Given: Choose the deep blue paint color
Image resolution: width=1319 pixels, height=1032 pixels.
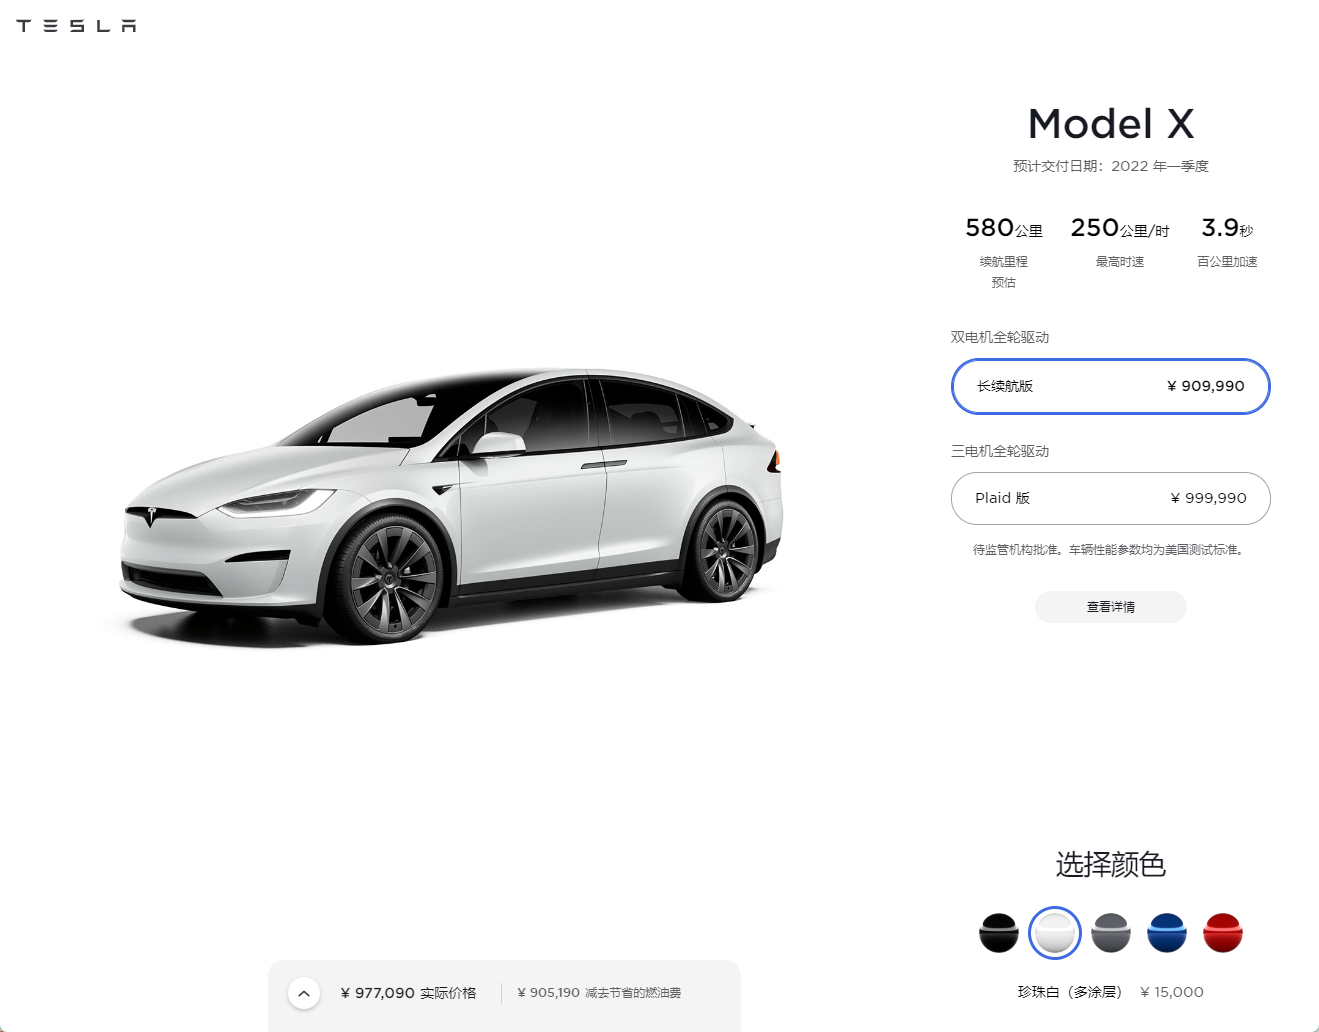Looking at the screenshot, I should (1167, 933).
